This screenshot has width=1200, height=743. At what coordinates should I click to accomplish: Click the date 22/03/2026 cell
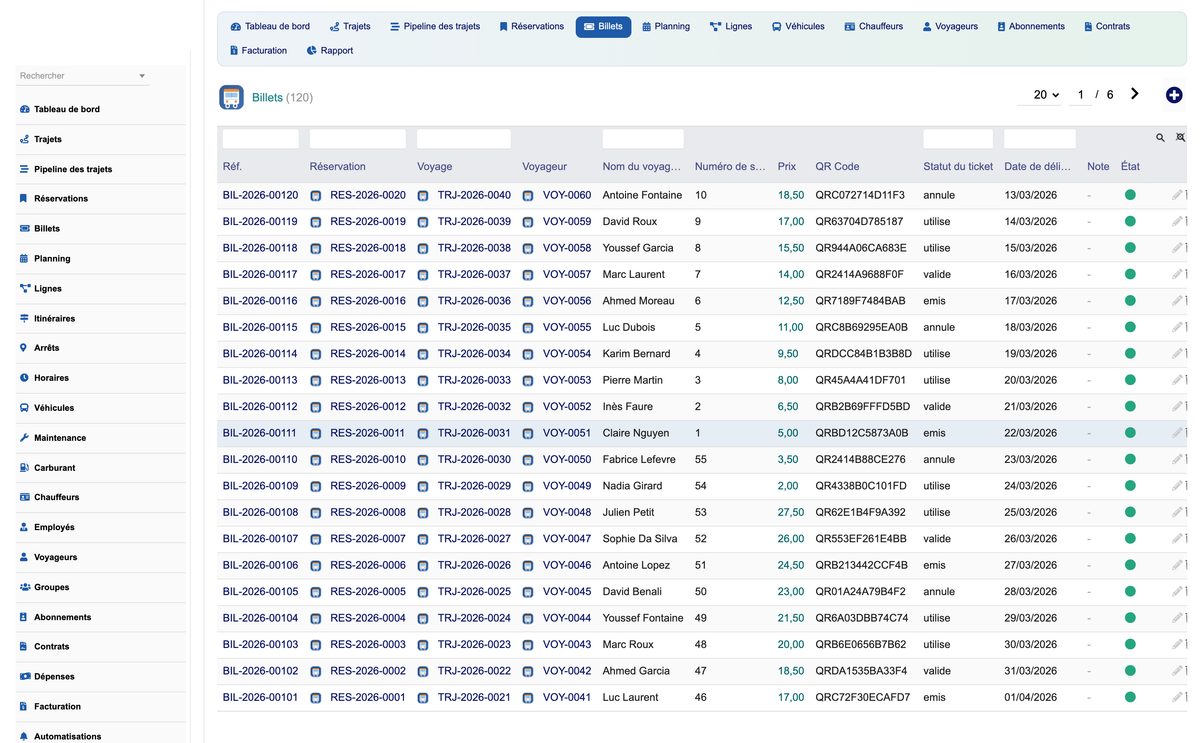(1031, 433)
